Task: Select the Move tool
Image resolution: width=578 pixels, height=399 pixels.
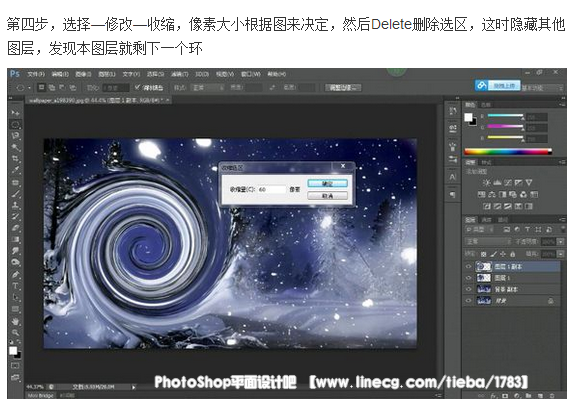Action: click(15, 112)
